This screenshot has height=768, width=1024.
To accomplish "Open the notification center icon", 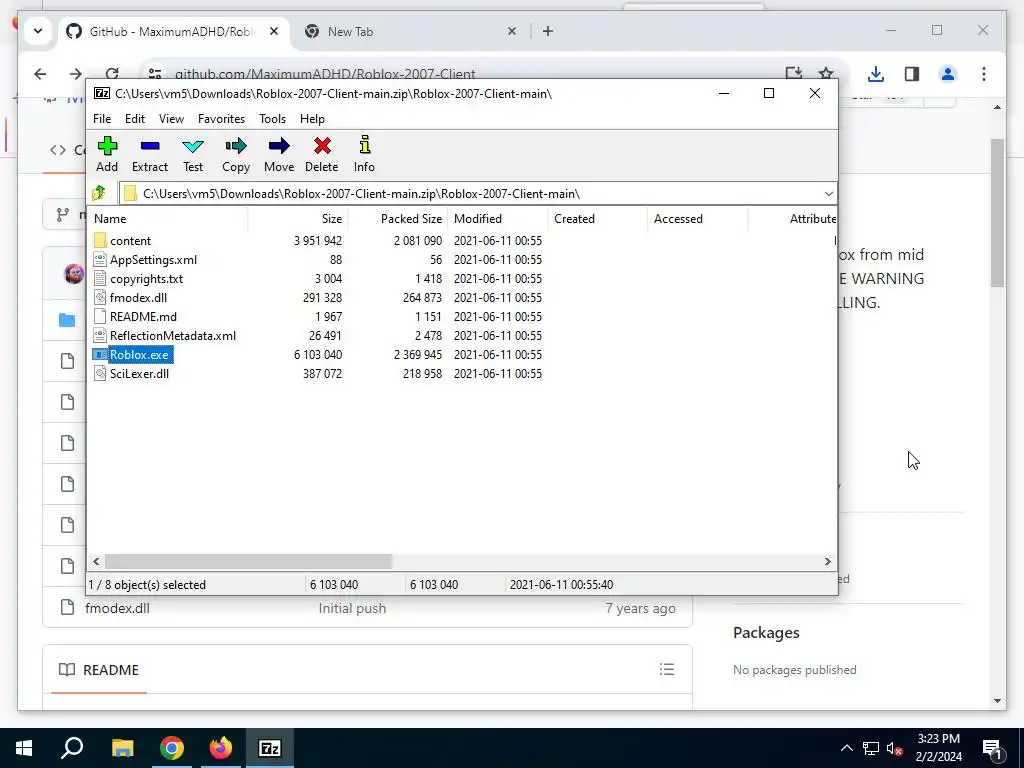I will coord(992,749).
